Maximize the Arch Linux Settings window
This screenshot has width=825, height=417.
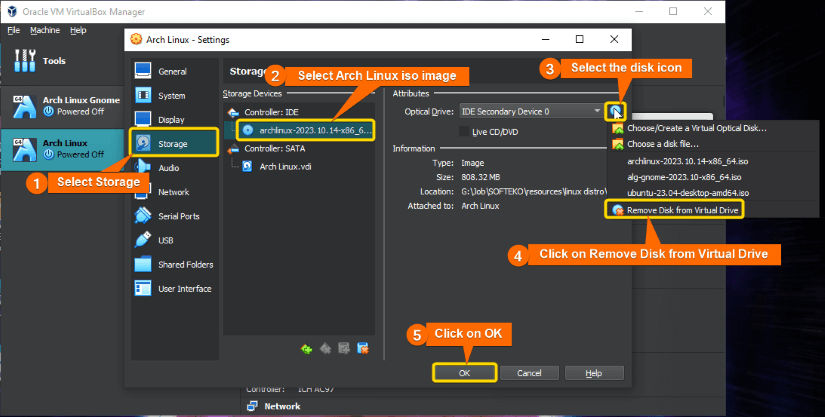pos(579,39)
